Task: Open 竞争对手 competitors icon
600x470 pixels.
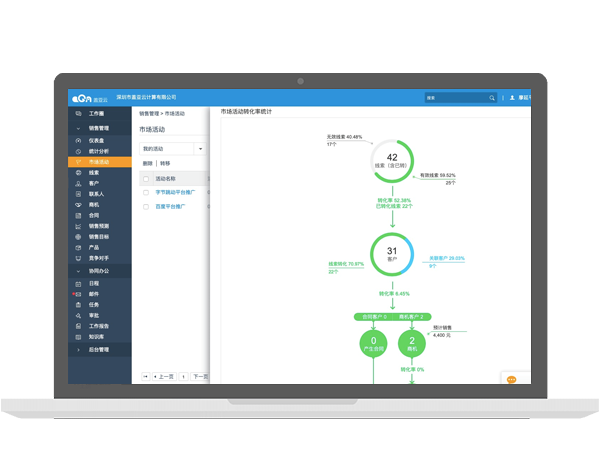Action: pos(78,258)
